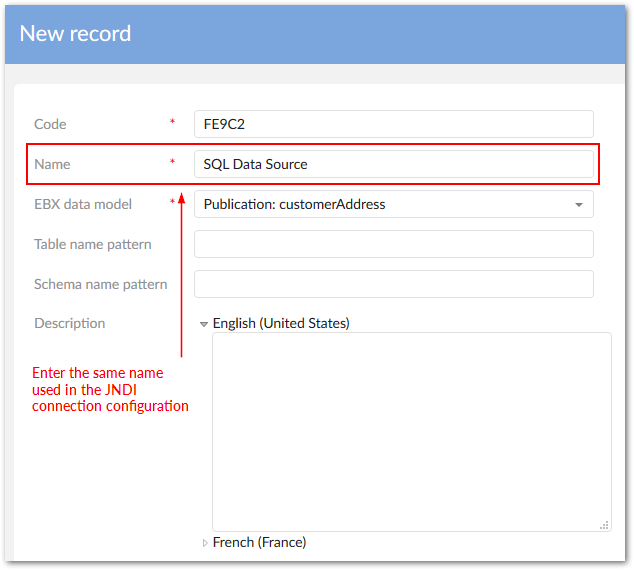Click inside the English description text area
The image size is (634, 570).
(411, 431)
